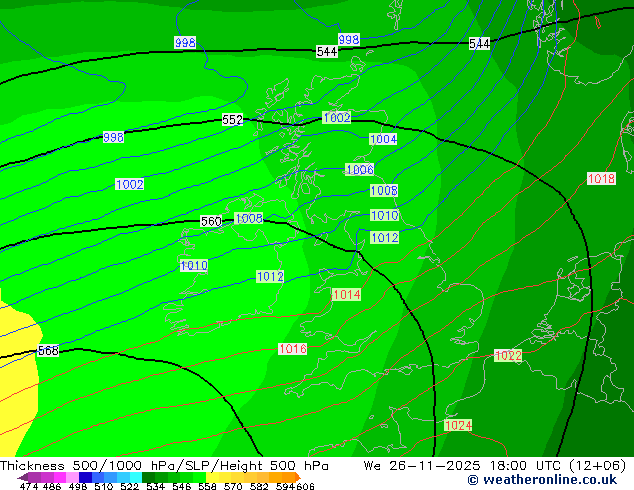Click the legend value 582
Viewport: 634px width, 490px height.
pos(259,486)
